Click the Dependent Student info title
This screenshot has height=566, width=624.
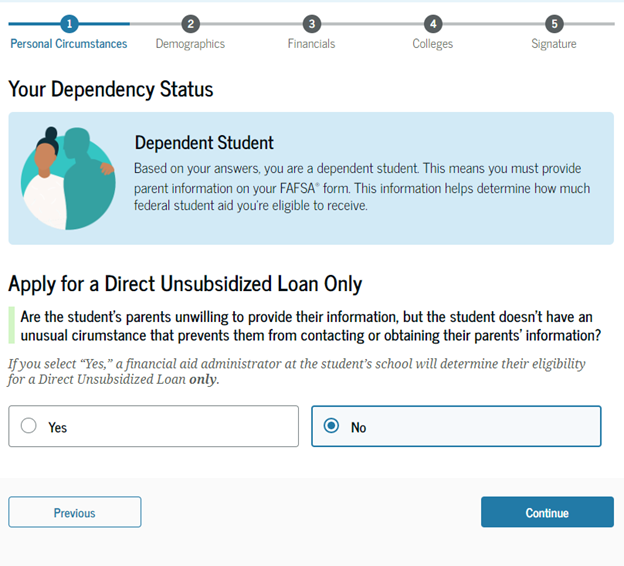pos(204,143)
